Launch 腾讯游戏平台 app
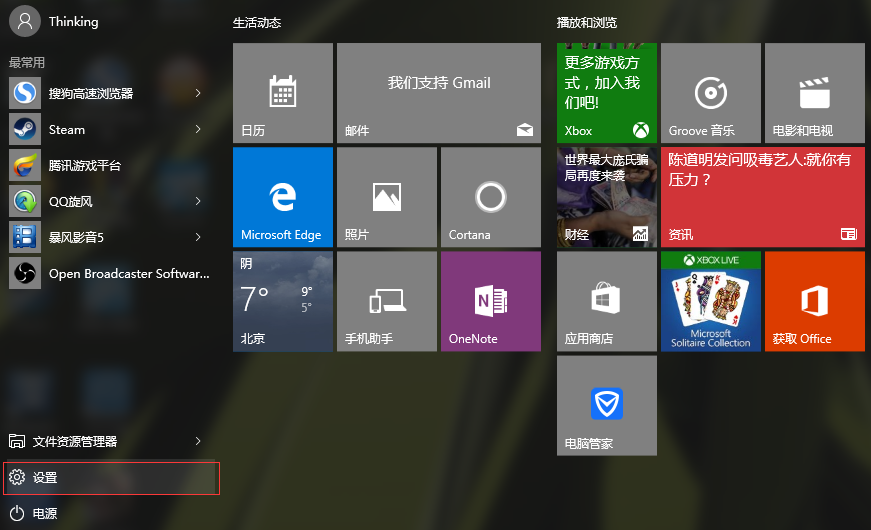871x530 pixels. pyautogui.click(x=109, y=165)
